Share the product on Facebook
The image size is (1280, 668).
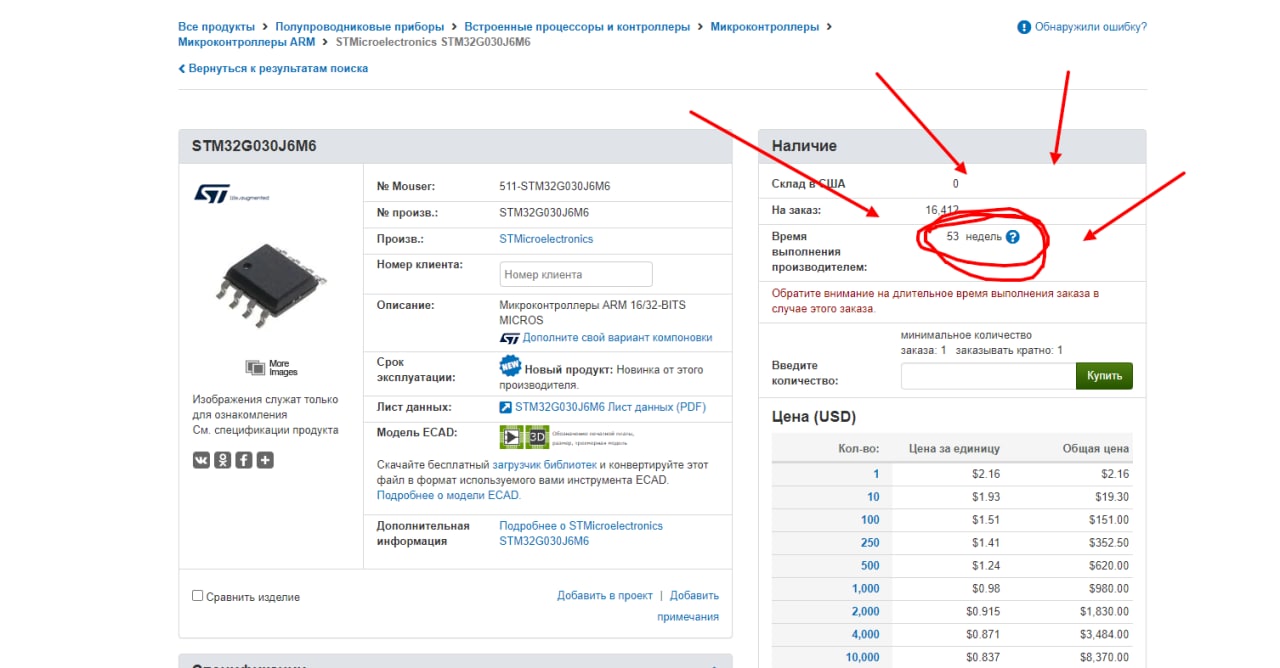(243, 460)
